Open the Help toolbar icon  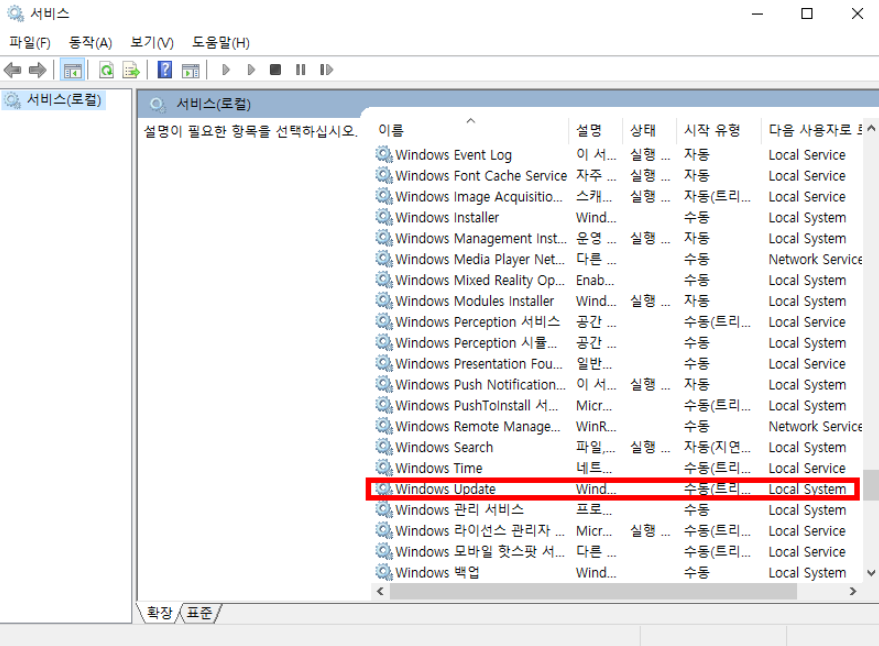pyautogui.click(x=165, y=70)
